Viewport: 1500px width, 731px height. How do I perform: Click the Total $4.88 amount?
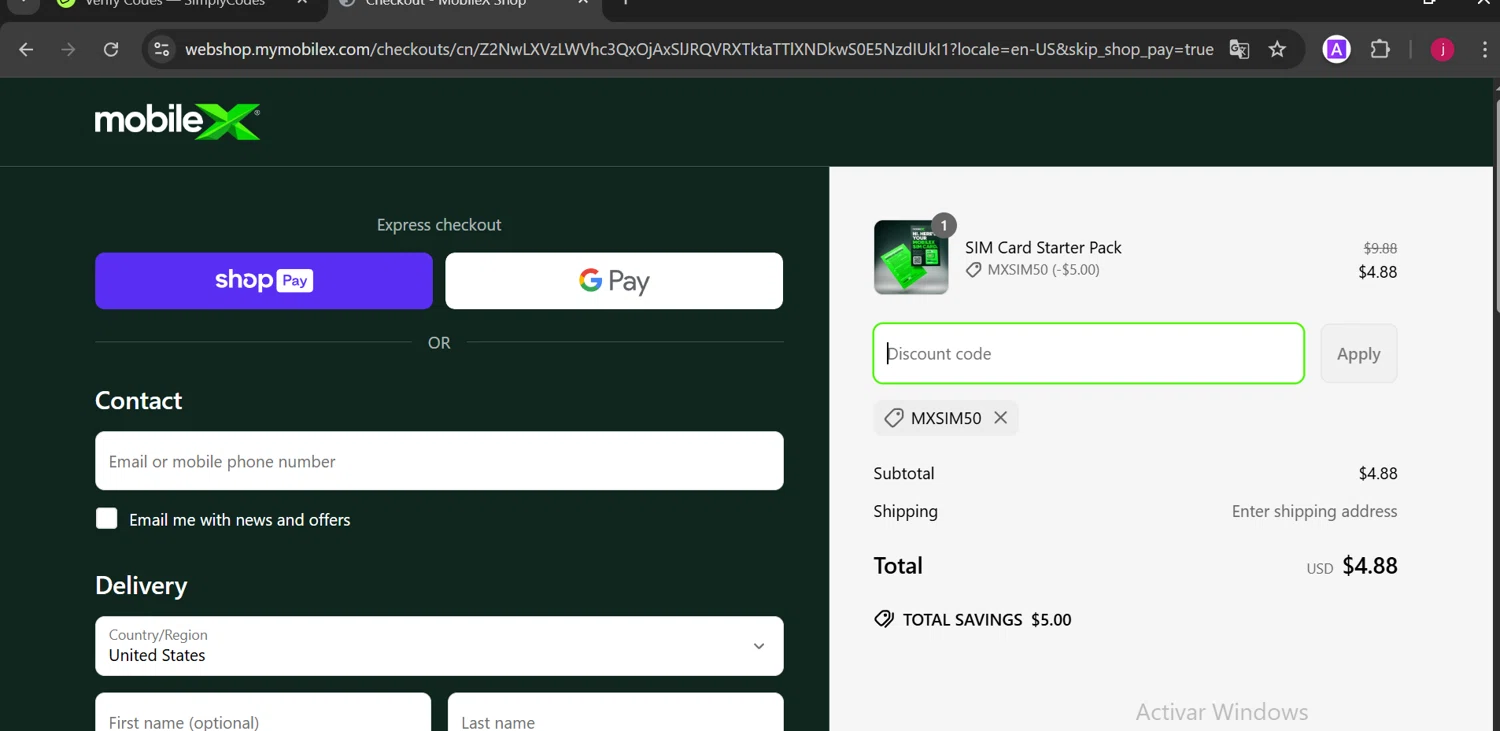tap(1370, 566)
